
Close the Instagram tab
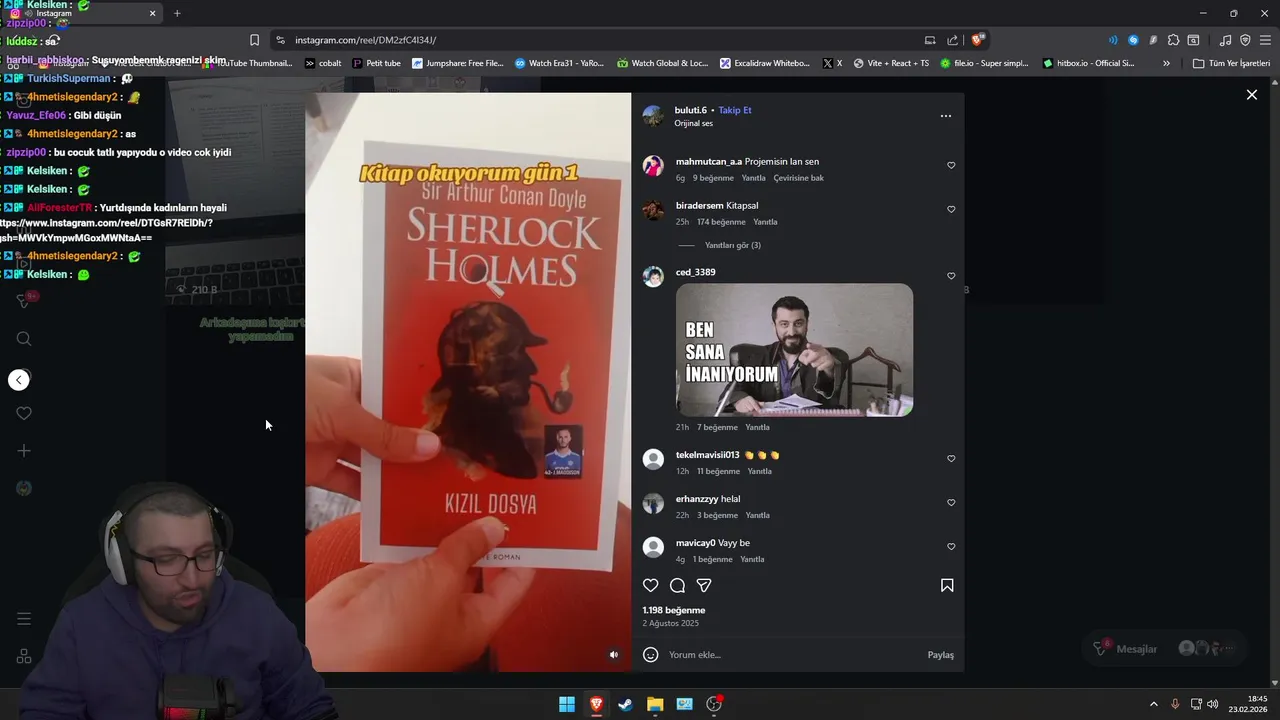[152, 13]
